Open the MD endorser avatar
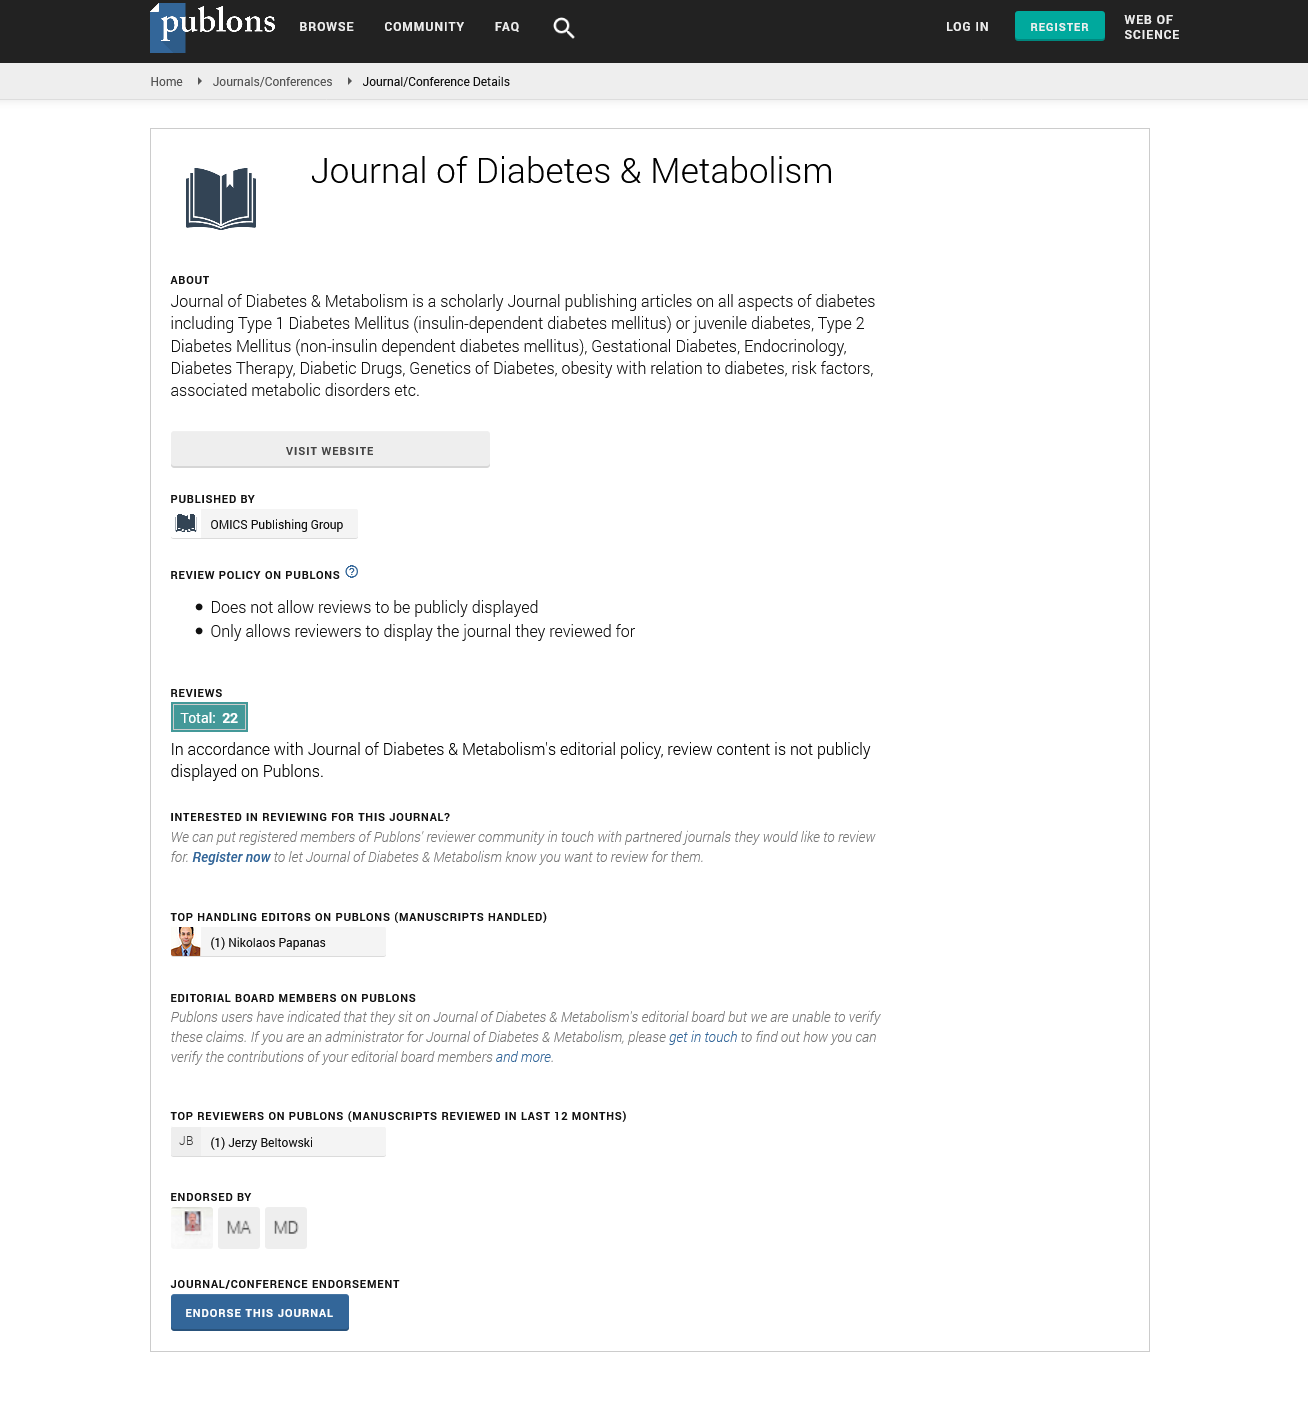1308x1425 pixels. 286,1227
